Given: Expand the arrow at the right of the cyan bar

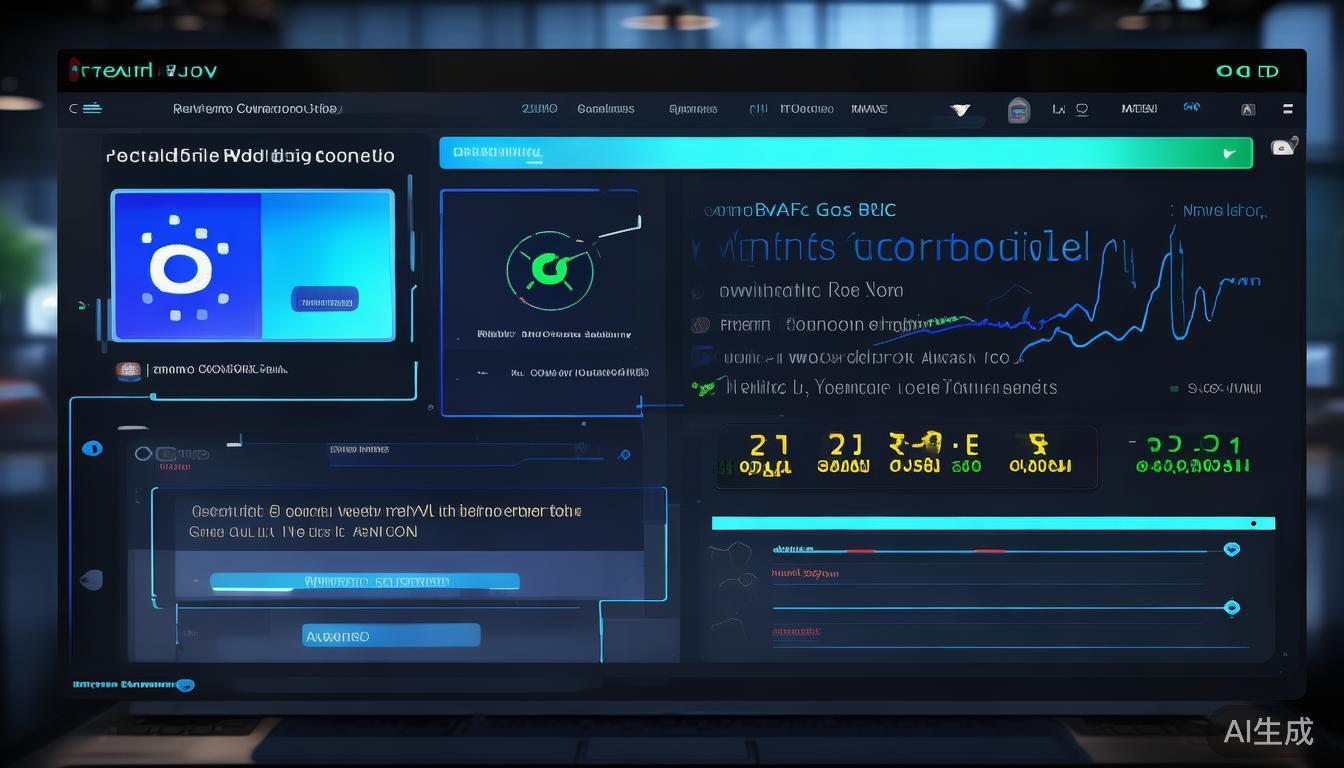Looking at the screenshot, I should coord(1229,154).
